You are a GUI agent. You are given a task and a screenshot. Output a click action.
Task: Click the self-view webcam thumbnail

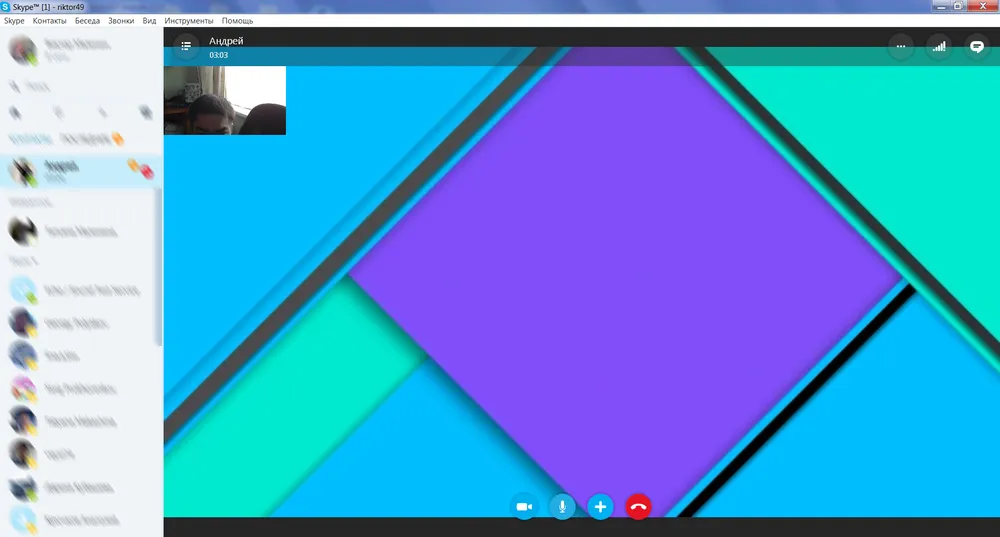tap(225, 100)
